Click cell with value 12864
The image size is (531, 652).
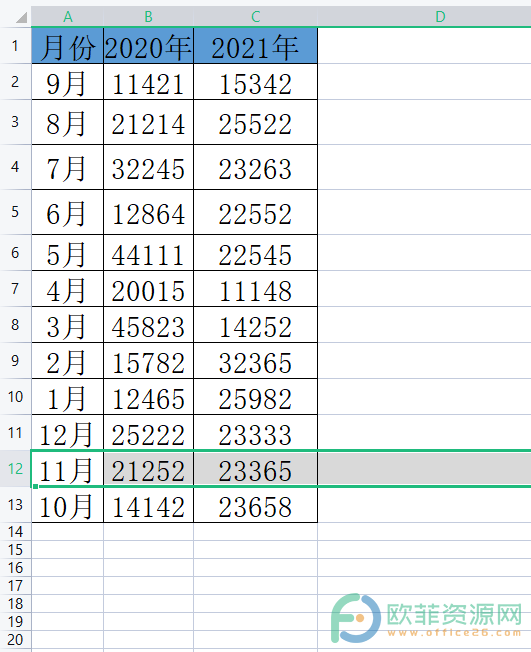pyautogui.click(x=148, y=212)
